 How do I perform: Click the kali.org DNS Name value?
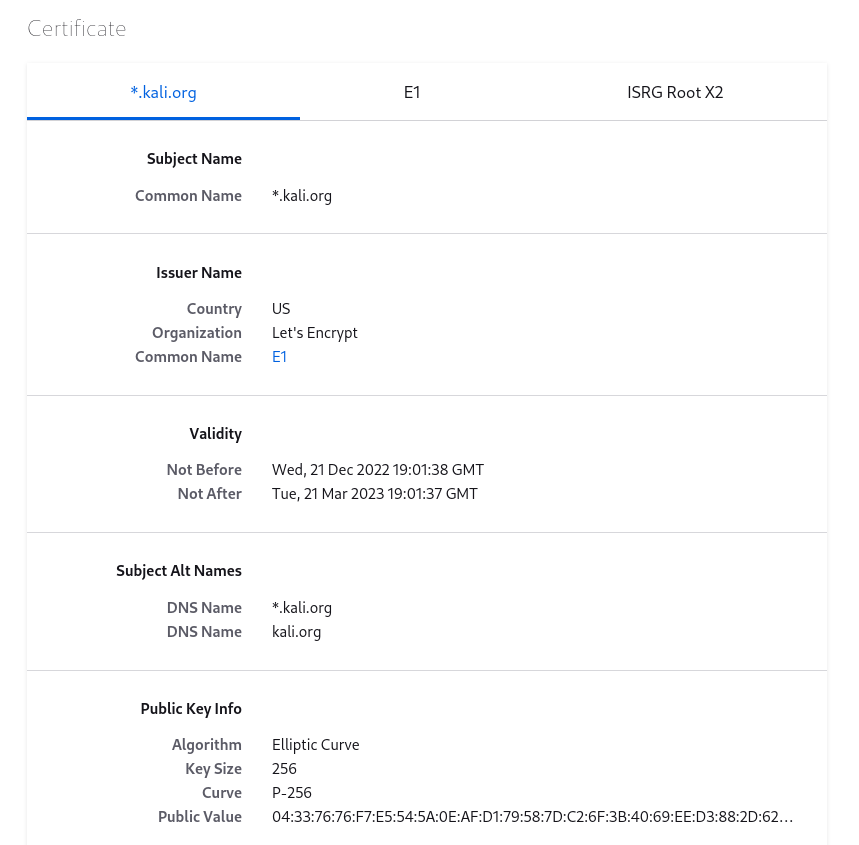[297, 632]
